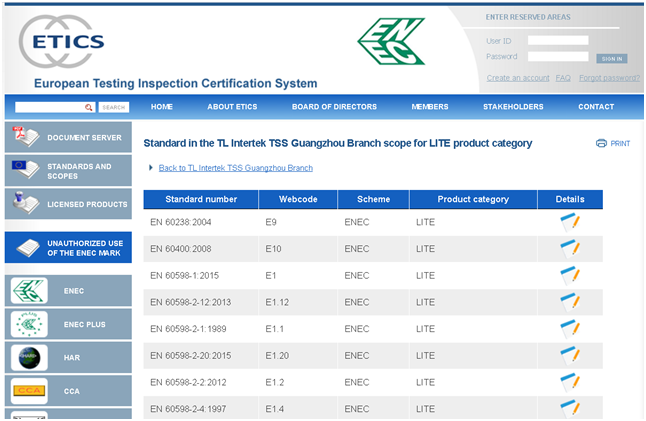Click the stamp icon beside Licensed Products
The image size is (646, 421).
pos(26,203)
